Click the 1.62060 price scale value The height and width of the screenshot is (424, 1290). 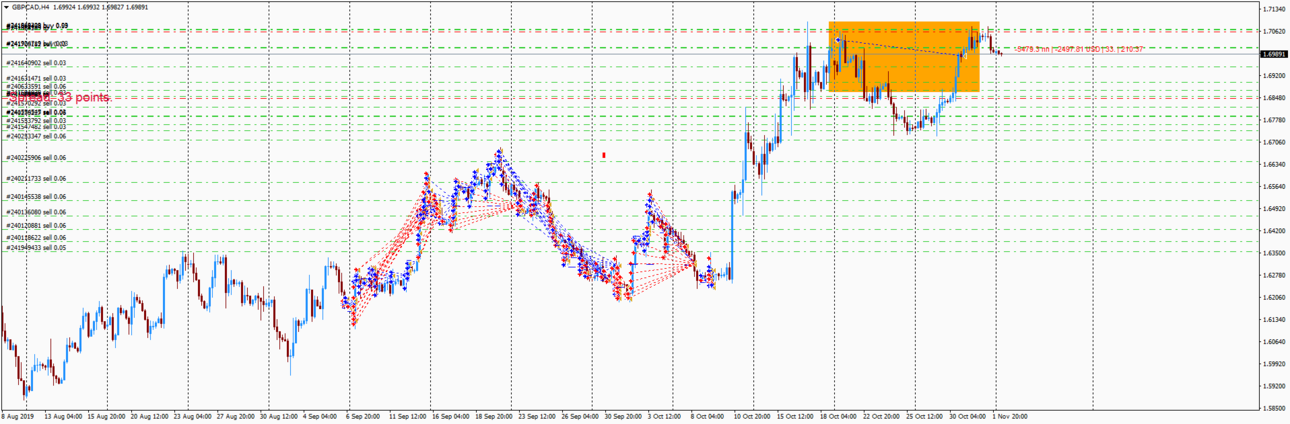click(1273, 297)
